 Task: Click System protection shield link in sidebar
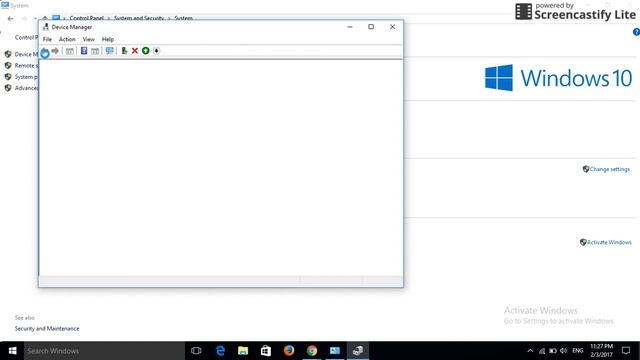pos(21,77)
